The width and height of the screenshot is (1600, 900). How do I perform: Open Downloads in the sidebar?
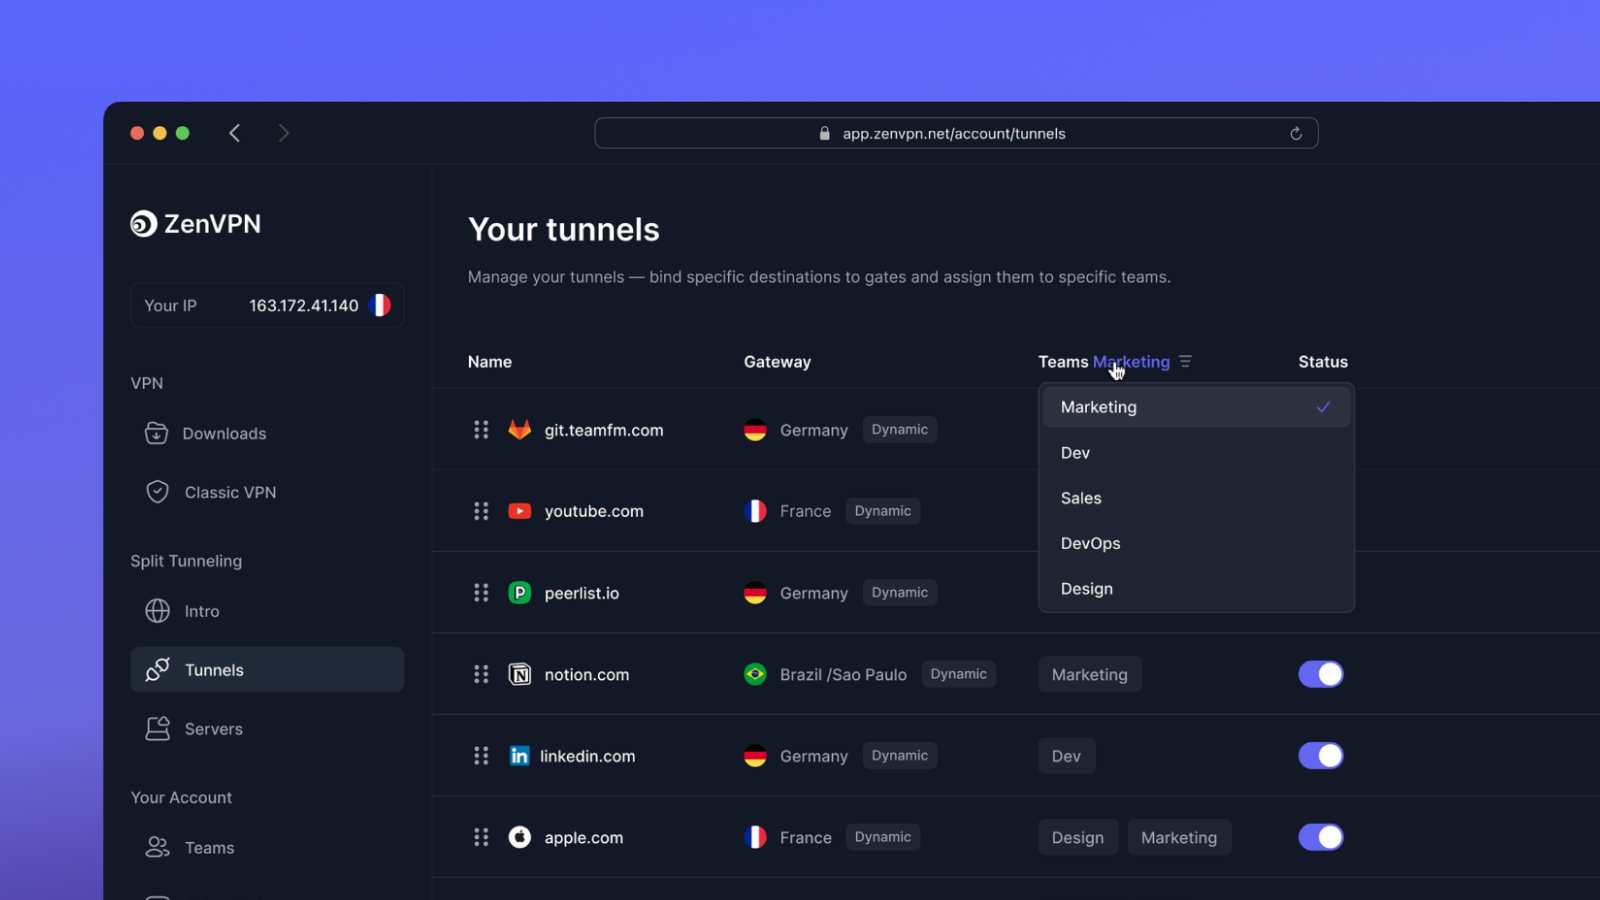(x=267, y=433)
